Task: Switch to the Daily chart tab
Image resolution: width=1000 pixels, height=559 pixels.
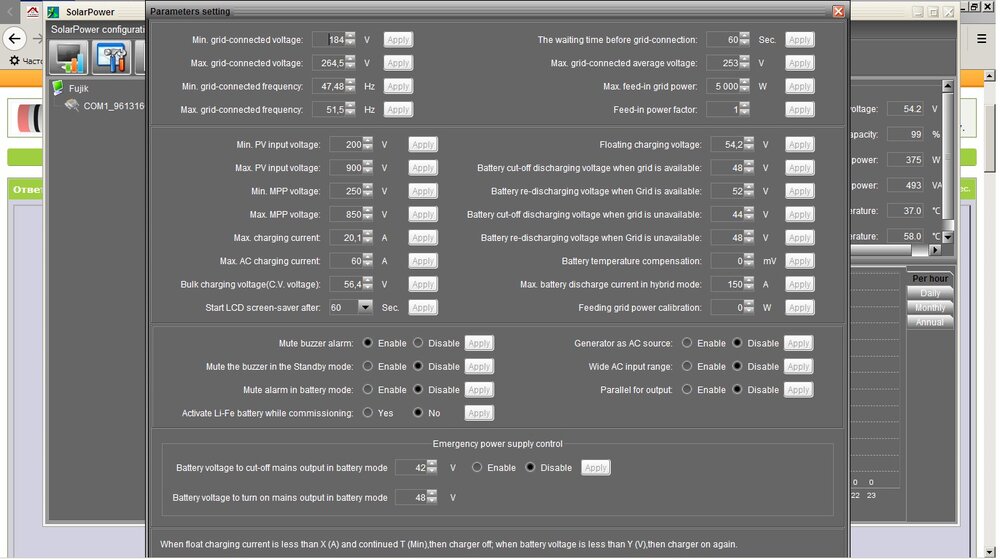Action: [929, 293]
